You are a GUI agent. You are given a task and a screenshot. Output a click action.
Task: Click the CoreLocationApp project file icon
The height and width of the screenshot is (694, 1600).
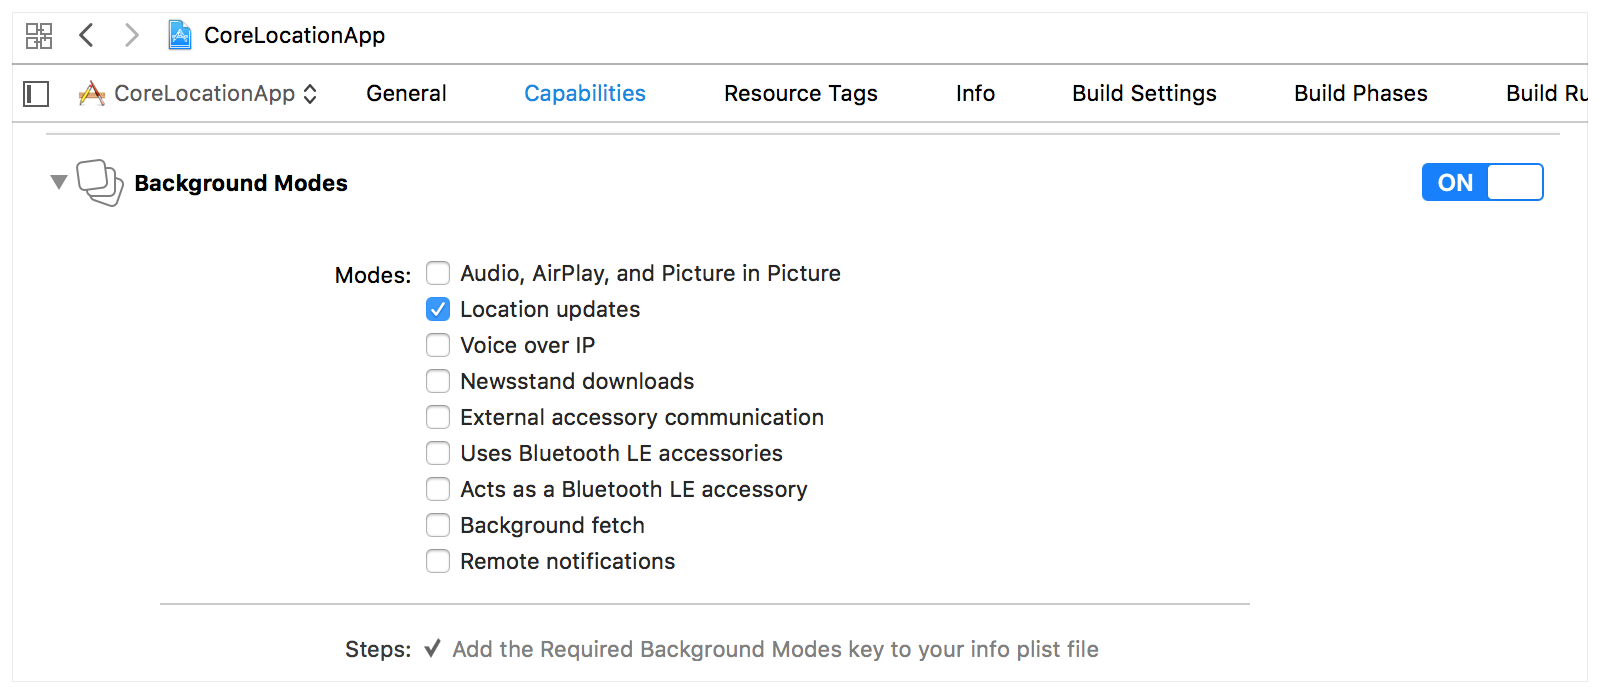coord(178,35)
